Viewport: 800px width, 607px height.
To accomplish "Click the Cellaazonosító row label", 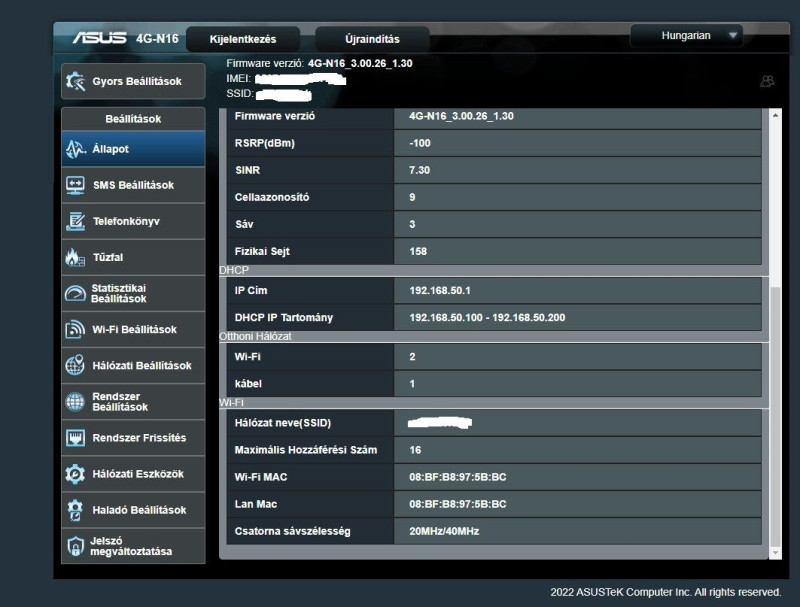I will (272, 197).
